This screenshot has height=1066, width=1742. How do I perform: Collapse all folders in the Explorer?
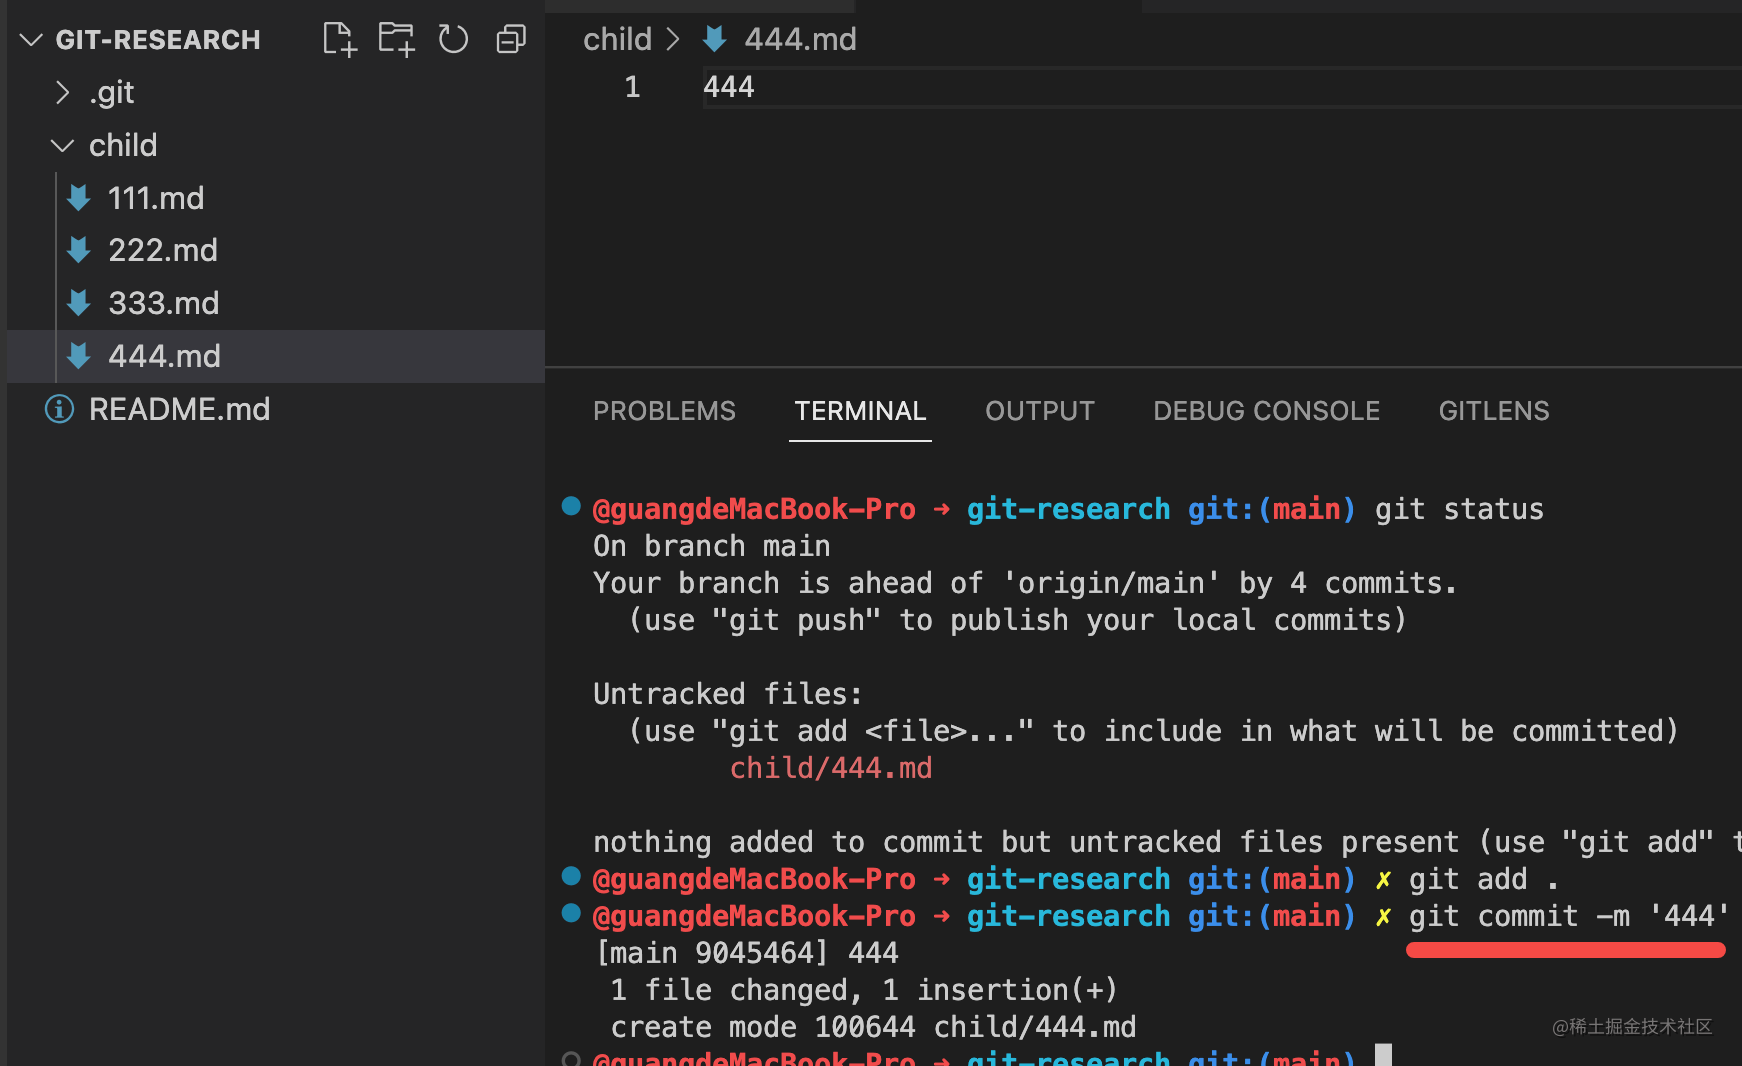[510, 39]
